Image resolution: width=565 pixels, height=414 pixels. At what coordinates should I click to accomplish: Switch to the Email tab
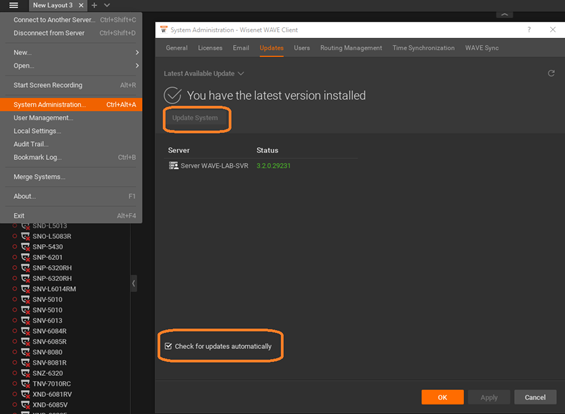click(x=241, y=48)
